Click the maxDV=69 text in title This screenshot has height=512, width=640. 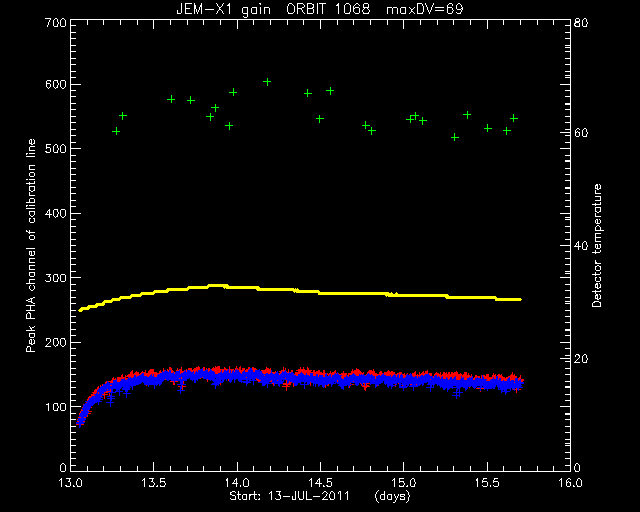coord(425,9)
